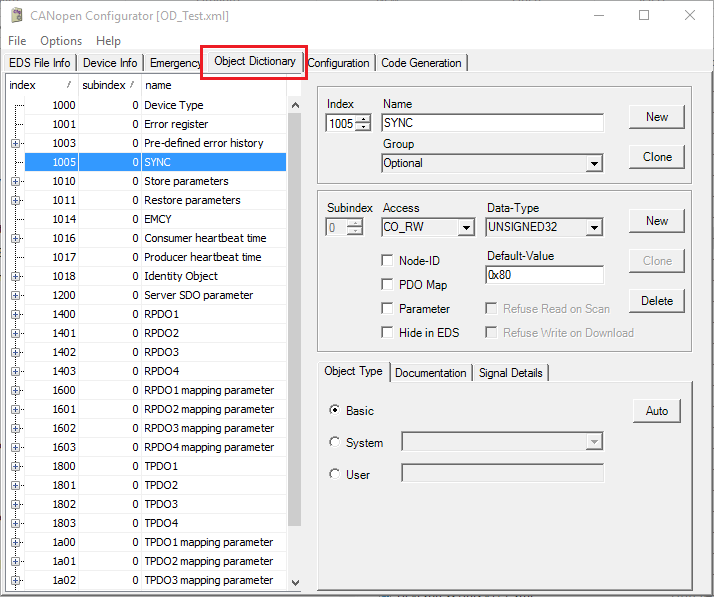Select the Object Dictionary tab

click(x=255, y=61)
